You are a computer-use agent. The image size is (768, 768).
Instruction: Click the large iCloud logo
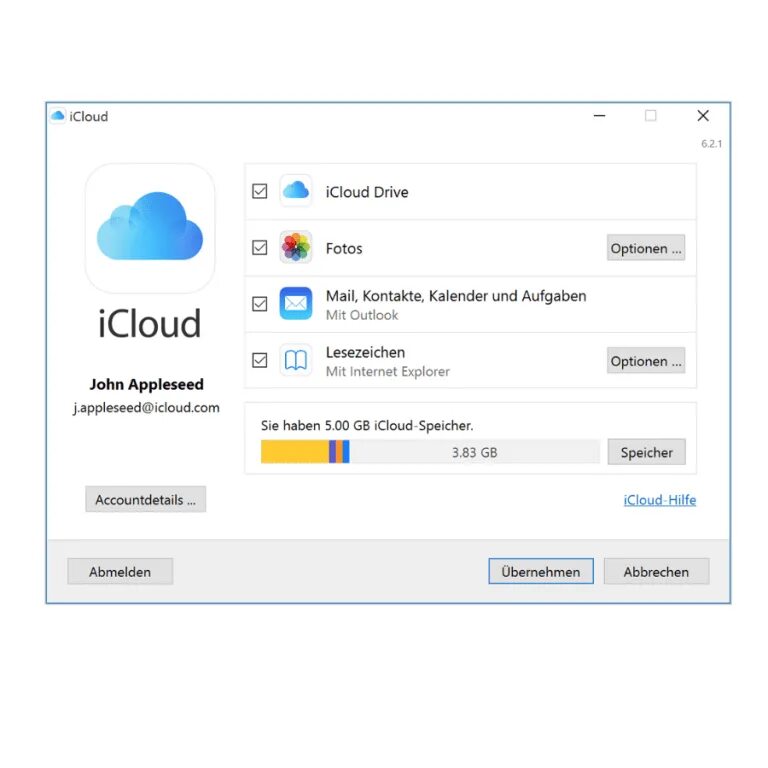tap(150, 228)
